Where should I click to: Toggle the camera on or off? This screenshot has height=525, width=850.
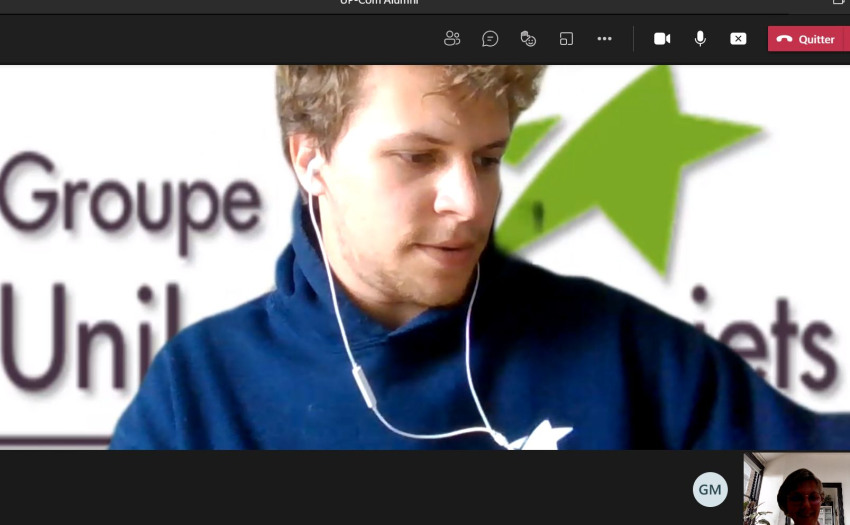coord(662,39)
